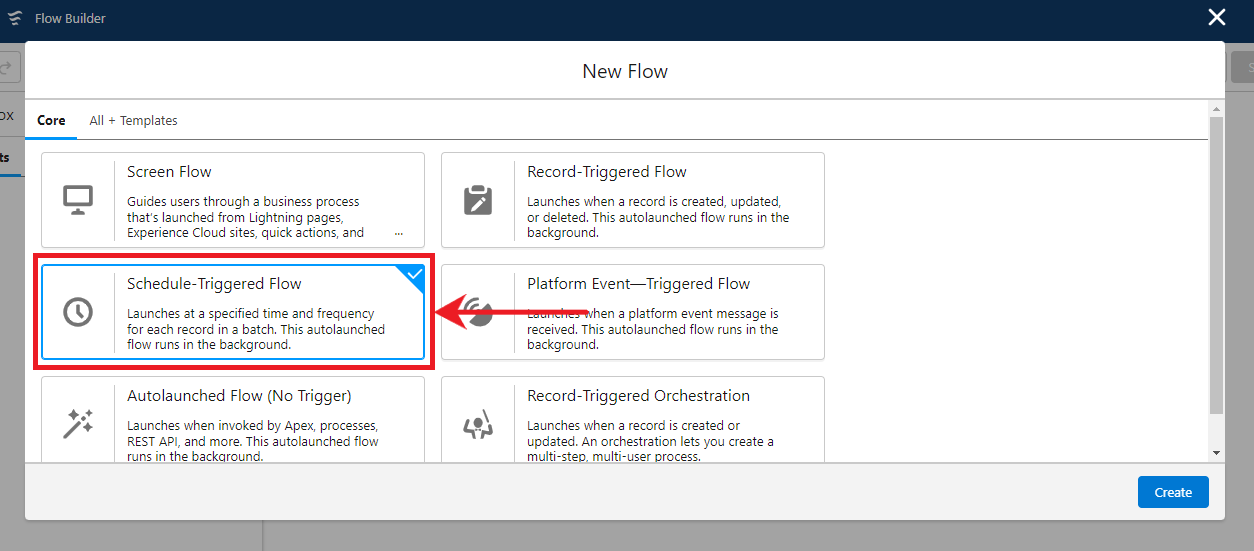Click the Platform Event satellite dish icon
This screenshot has height=551, width=1254.
[478, 312]
